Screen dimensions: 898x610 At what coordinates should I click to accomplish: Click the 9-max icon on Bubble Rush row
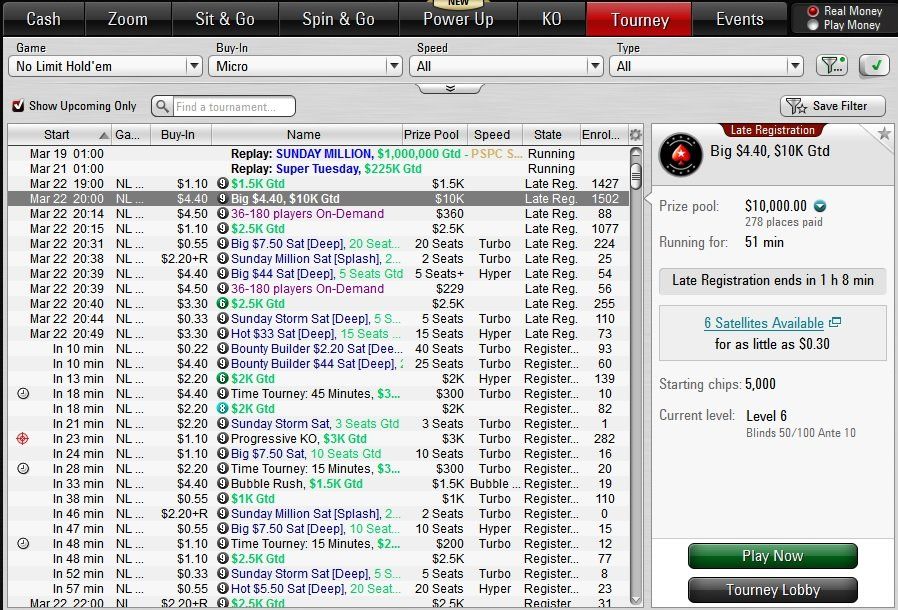click(223, 483)
